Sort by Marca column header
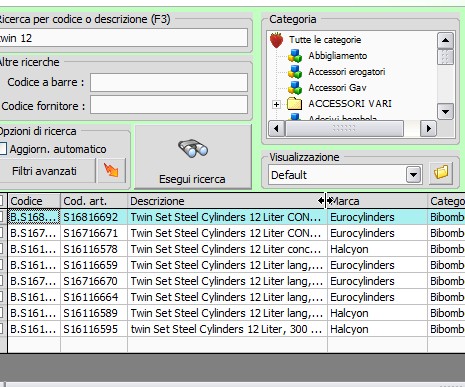Screen dimensions: 465x387 tap(377, 201)
